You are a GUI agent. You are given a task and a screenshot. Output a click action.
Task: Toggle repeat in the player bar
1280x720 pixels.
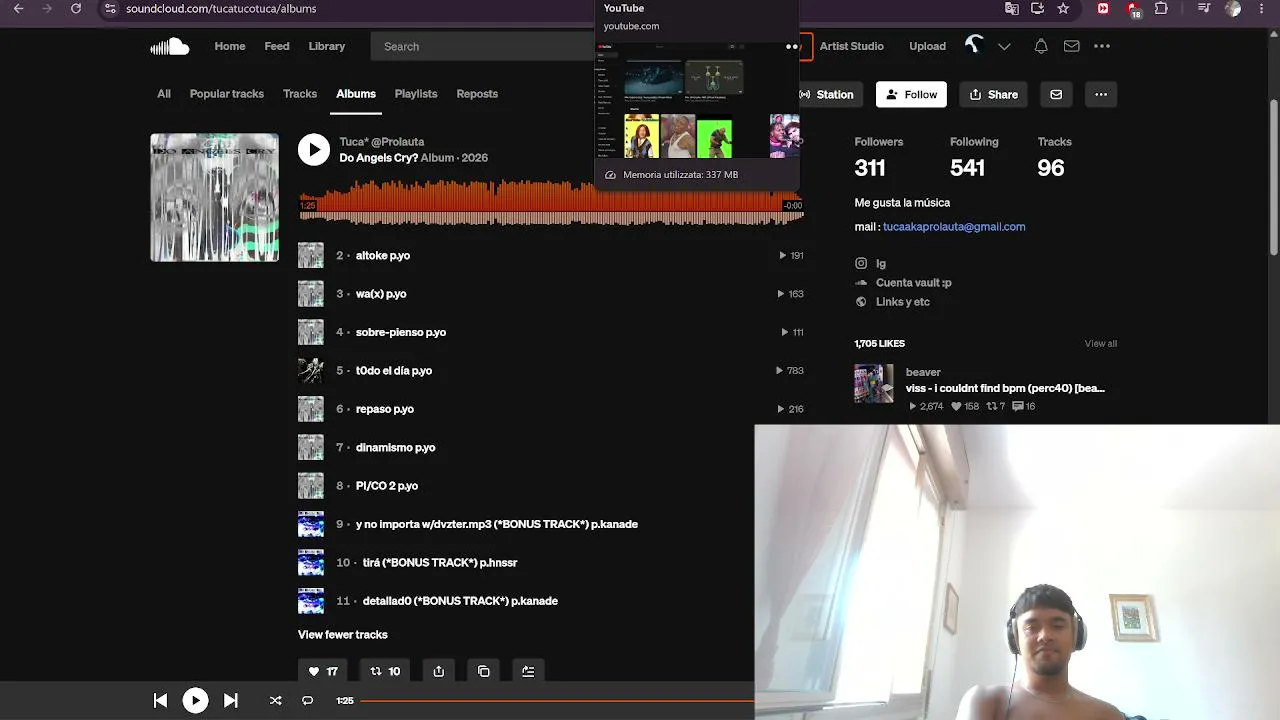pyautogui.click(x=307, y=701)
